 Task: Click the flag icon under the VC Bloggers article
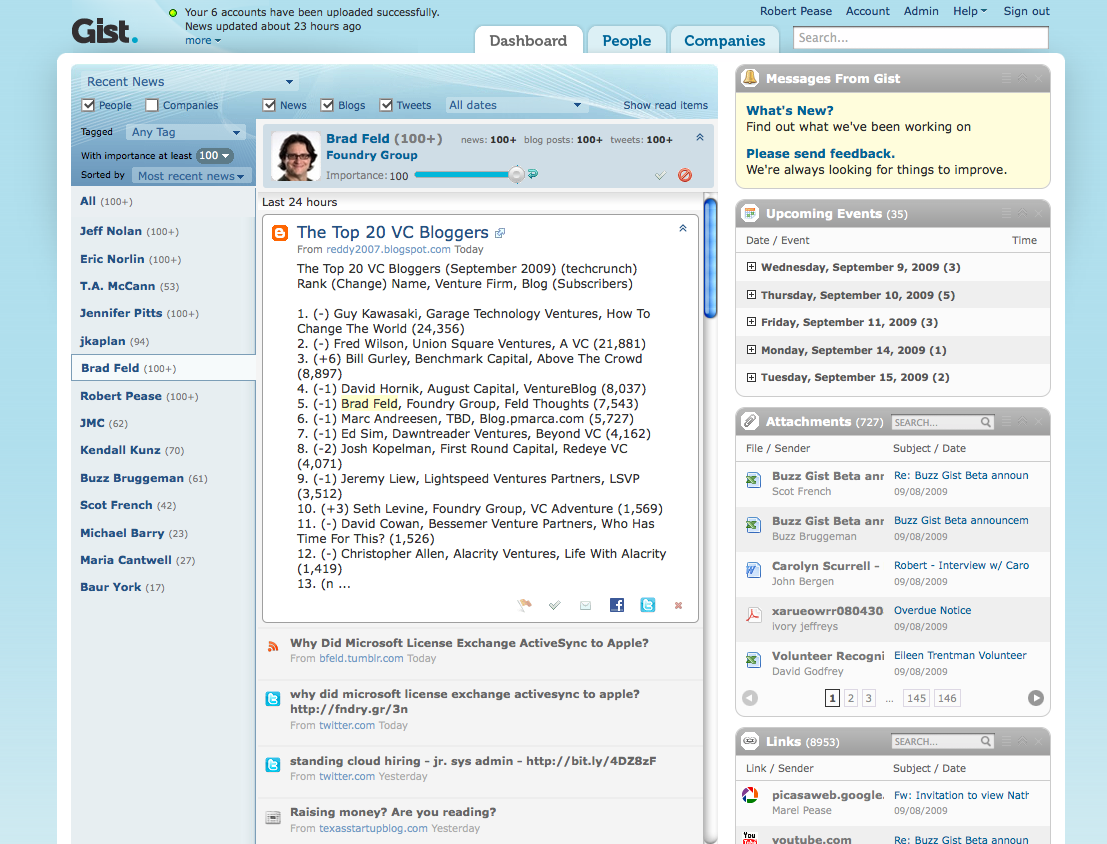coord(524,605)
